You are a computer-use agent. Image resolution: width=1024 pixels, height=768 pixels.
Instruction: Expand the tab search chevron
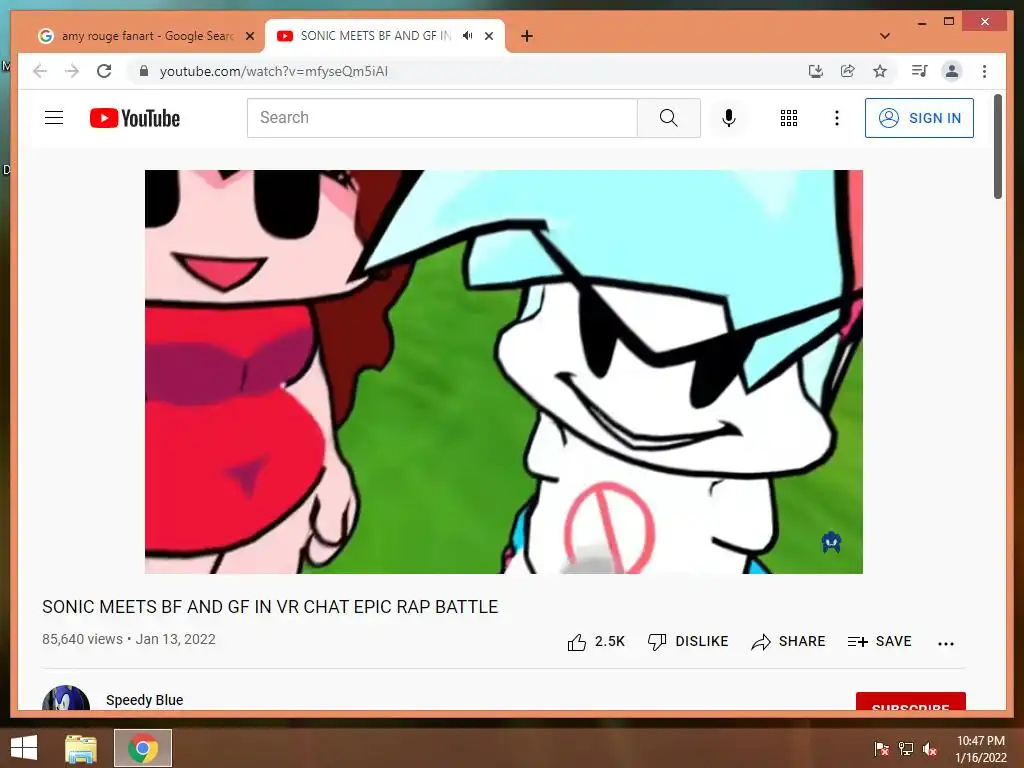tap(885, 36)
